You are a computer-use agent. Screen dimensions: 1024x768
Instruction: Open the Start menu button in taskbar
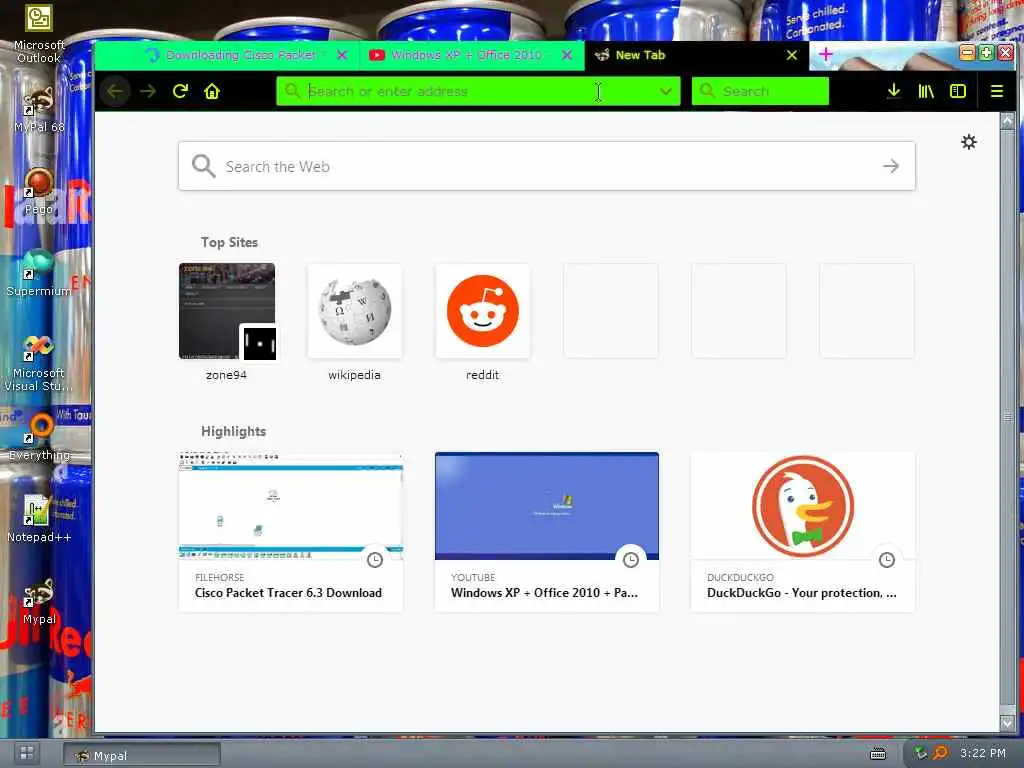27,753
